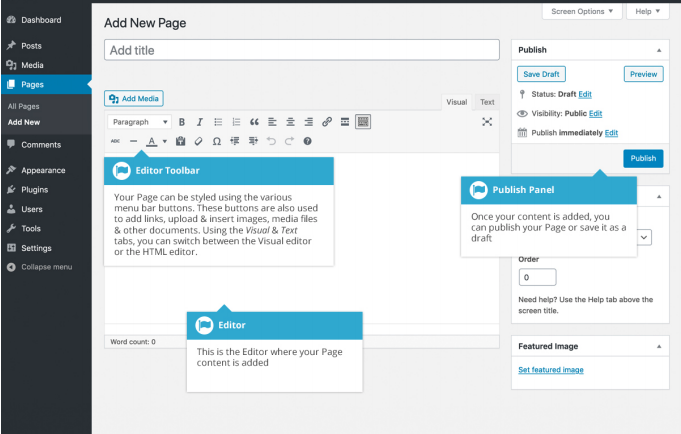Screen dimensions: 681x434
Task: Apply strikethrough formatting
Action: [x=116, y=141]
